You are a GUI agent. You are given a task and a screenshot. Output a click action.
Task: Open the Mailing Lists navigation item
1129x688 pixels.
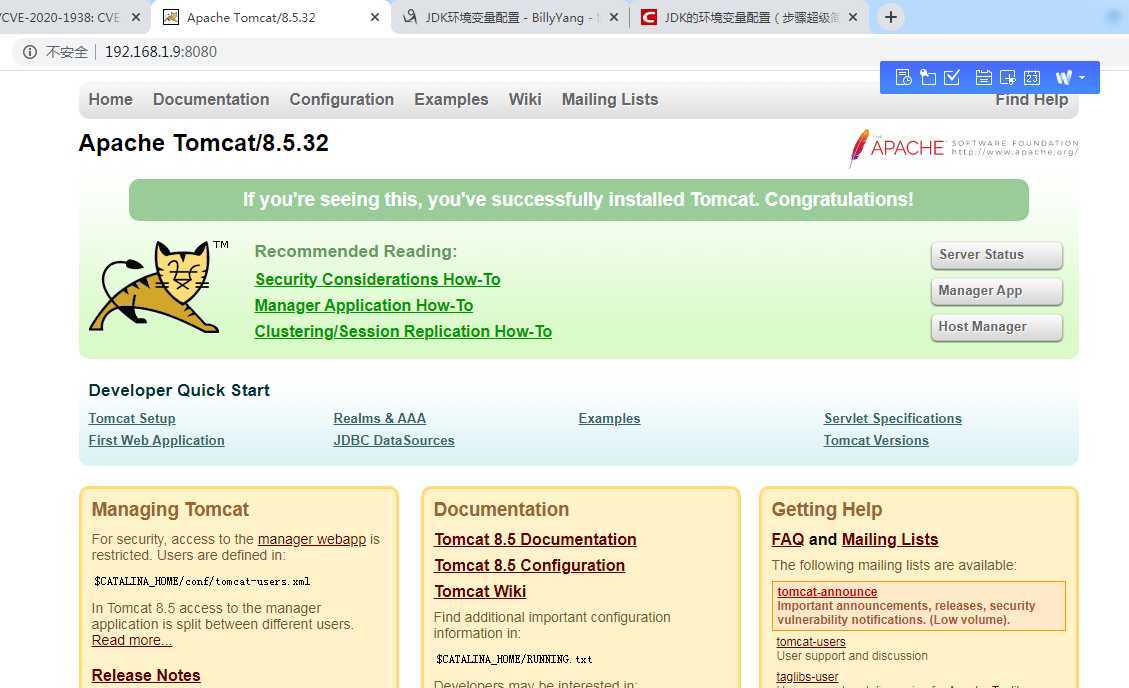(x=610, y=99)
